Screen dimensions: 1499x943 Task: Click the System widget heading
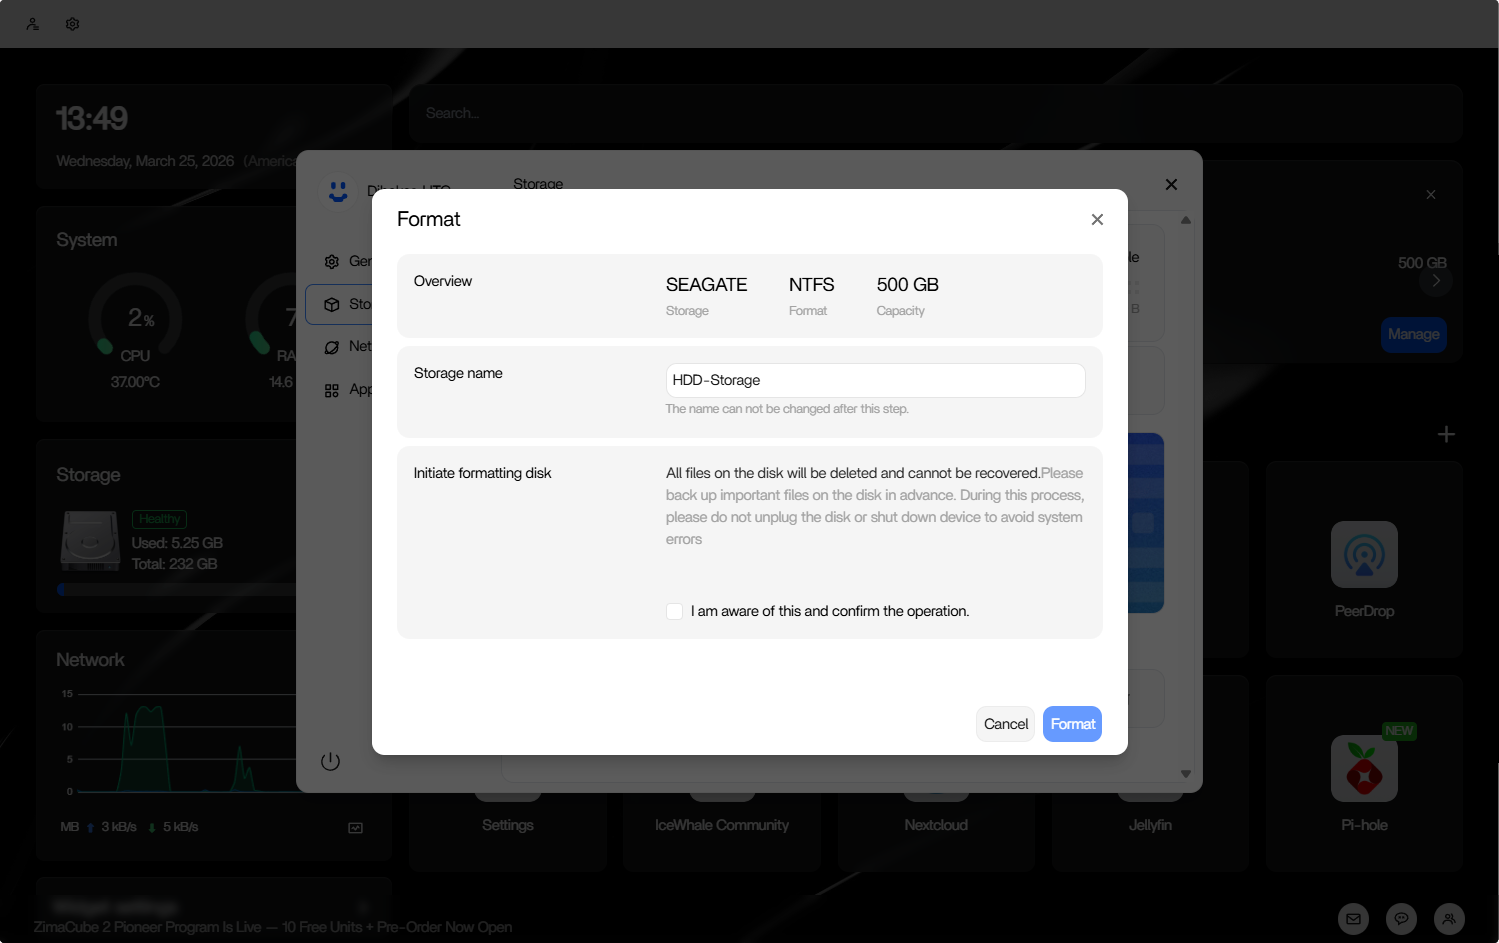click(x=87, y=240)
